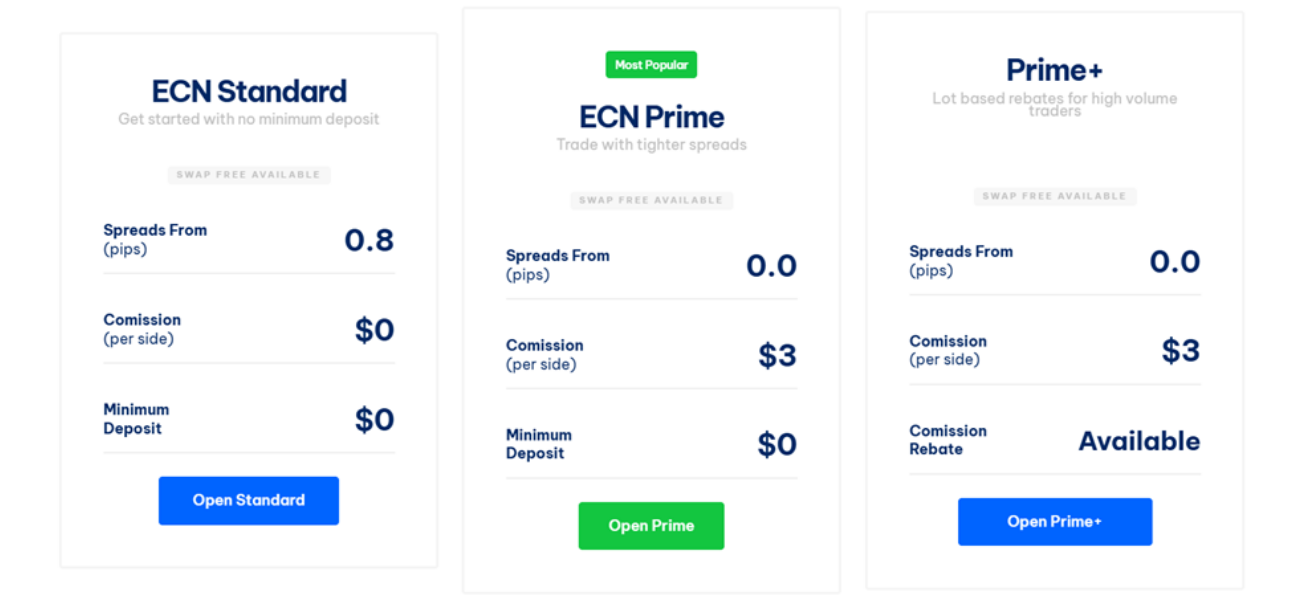Click the ECN Prime card title

click(651, 117)
